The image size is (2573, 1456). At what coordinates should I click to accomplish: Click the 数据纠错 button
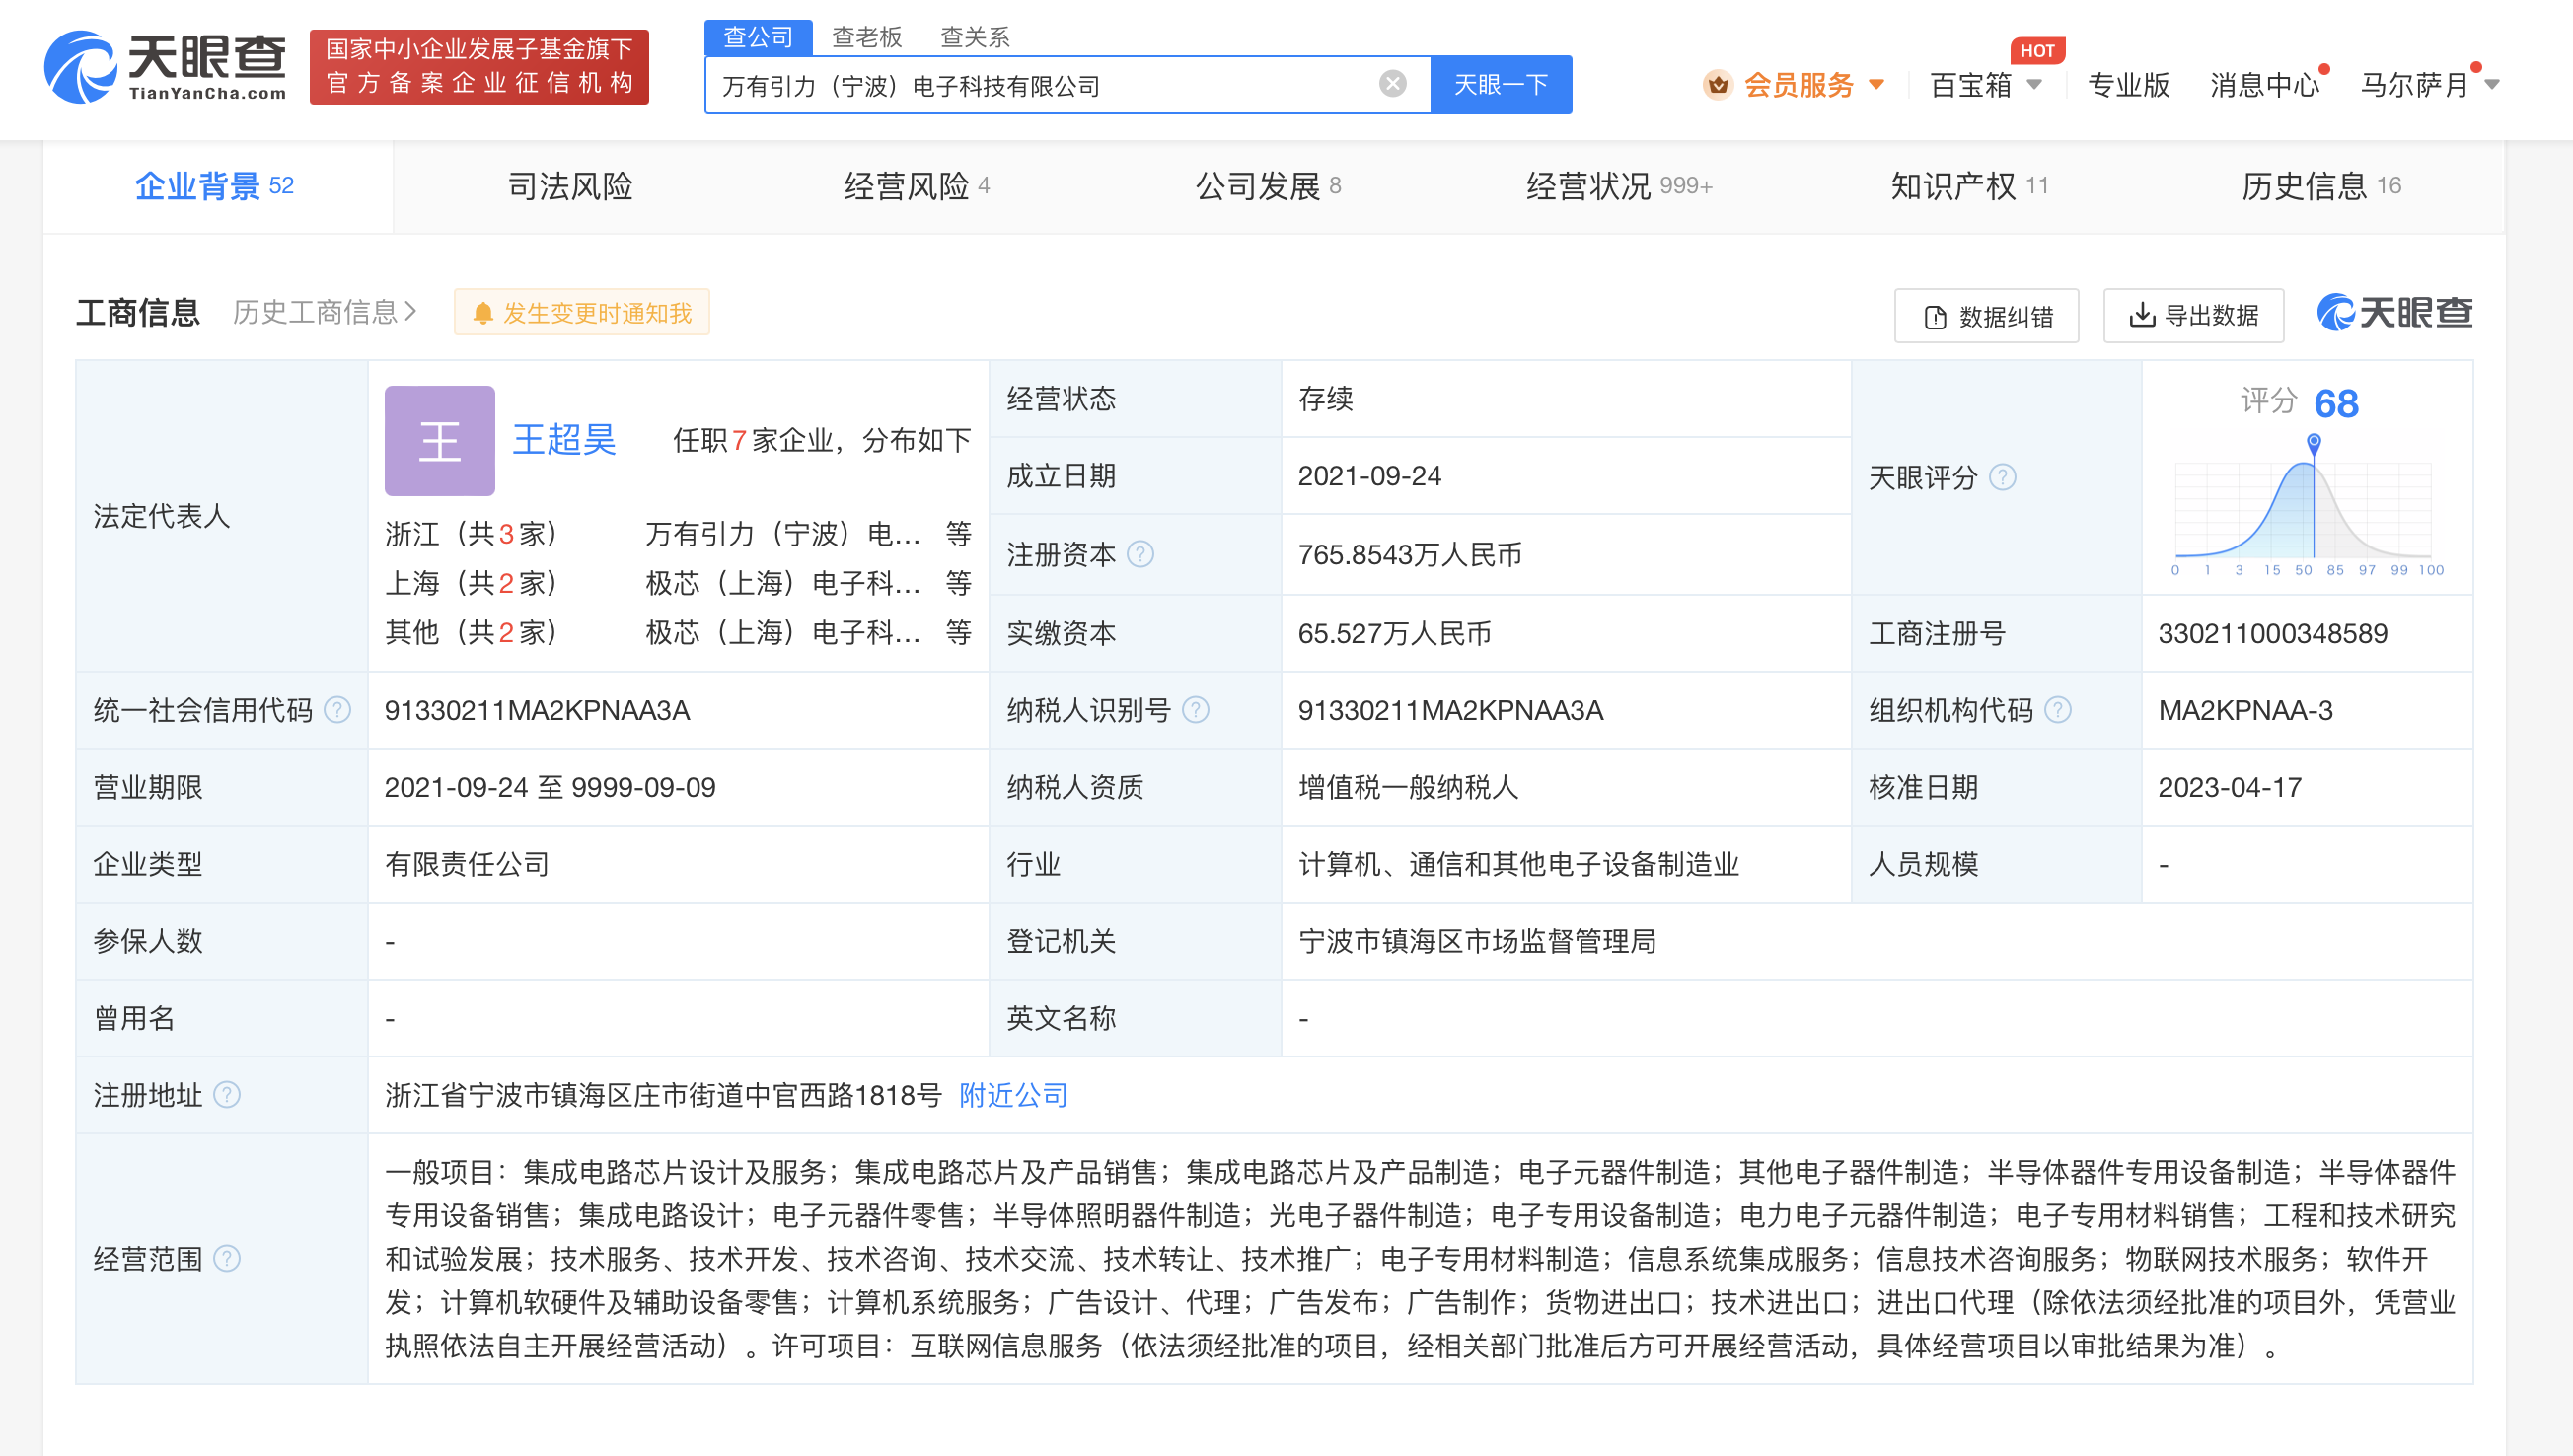click(x=1986, y=316)
